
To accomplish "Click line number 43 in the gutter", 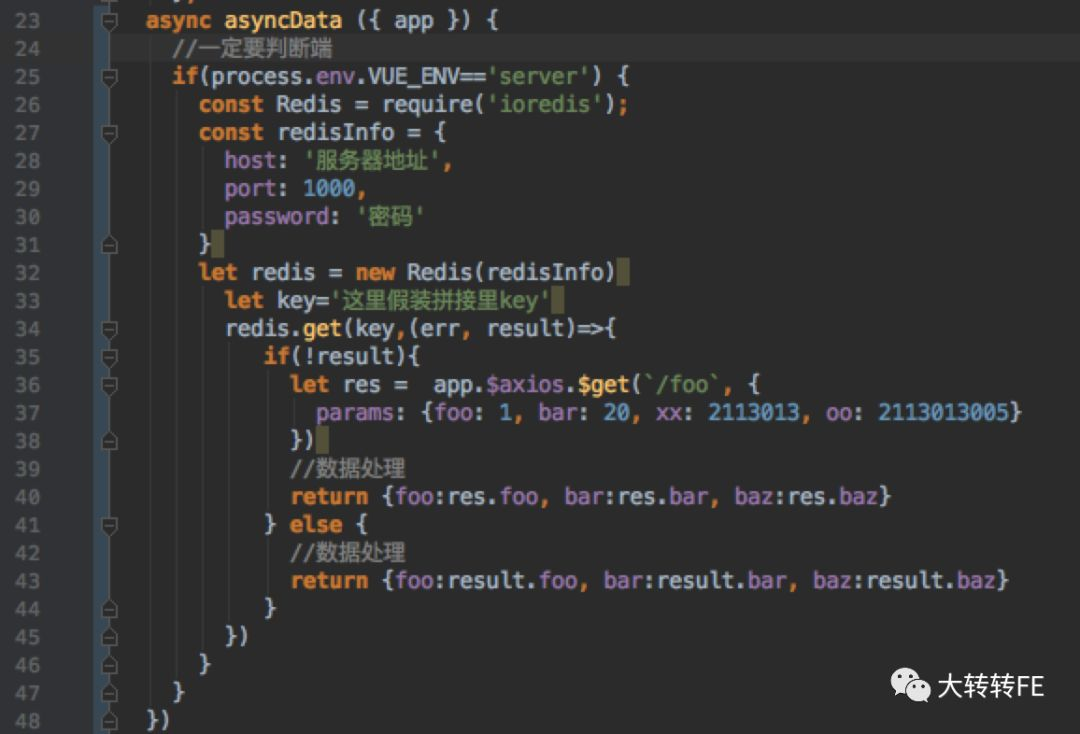I will click(x=28, y=582).
